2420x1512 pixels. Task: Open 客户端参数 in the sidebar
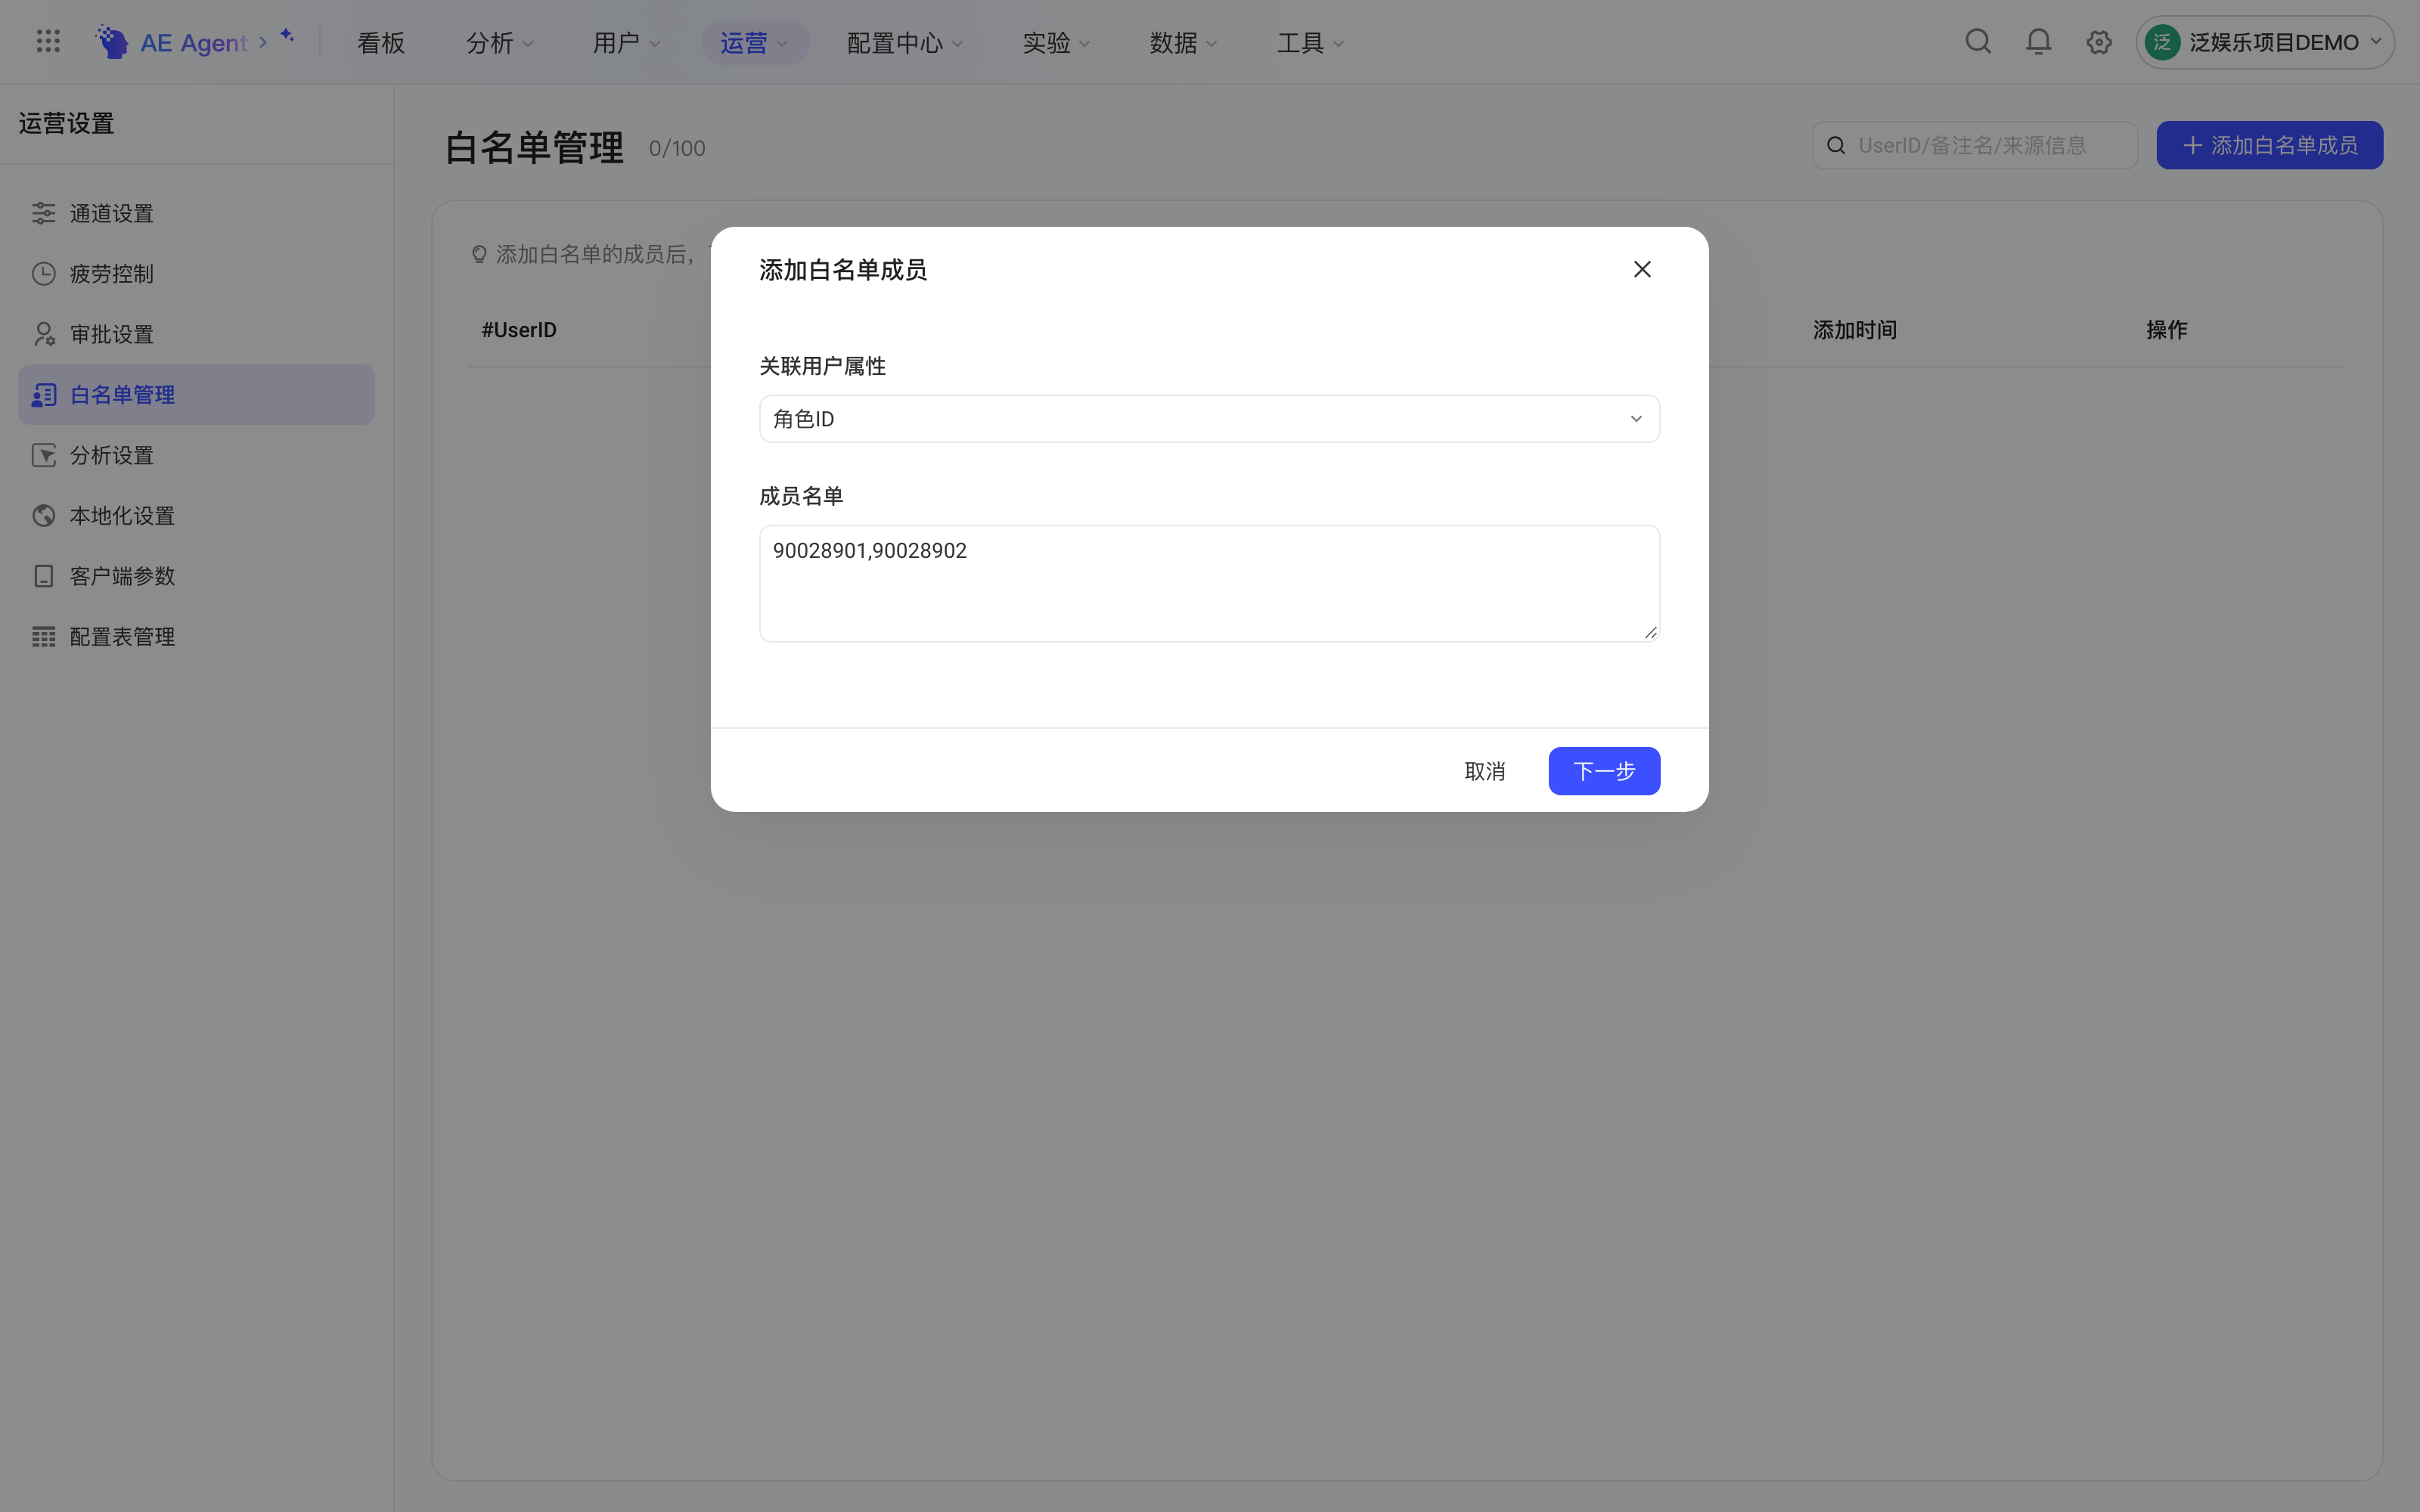pyautogui.click(x=196, y=576)
